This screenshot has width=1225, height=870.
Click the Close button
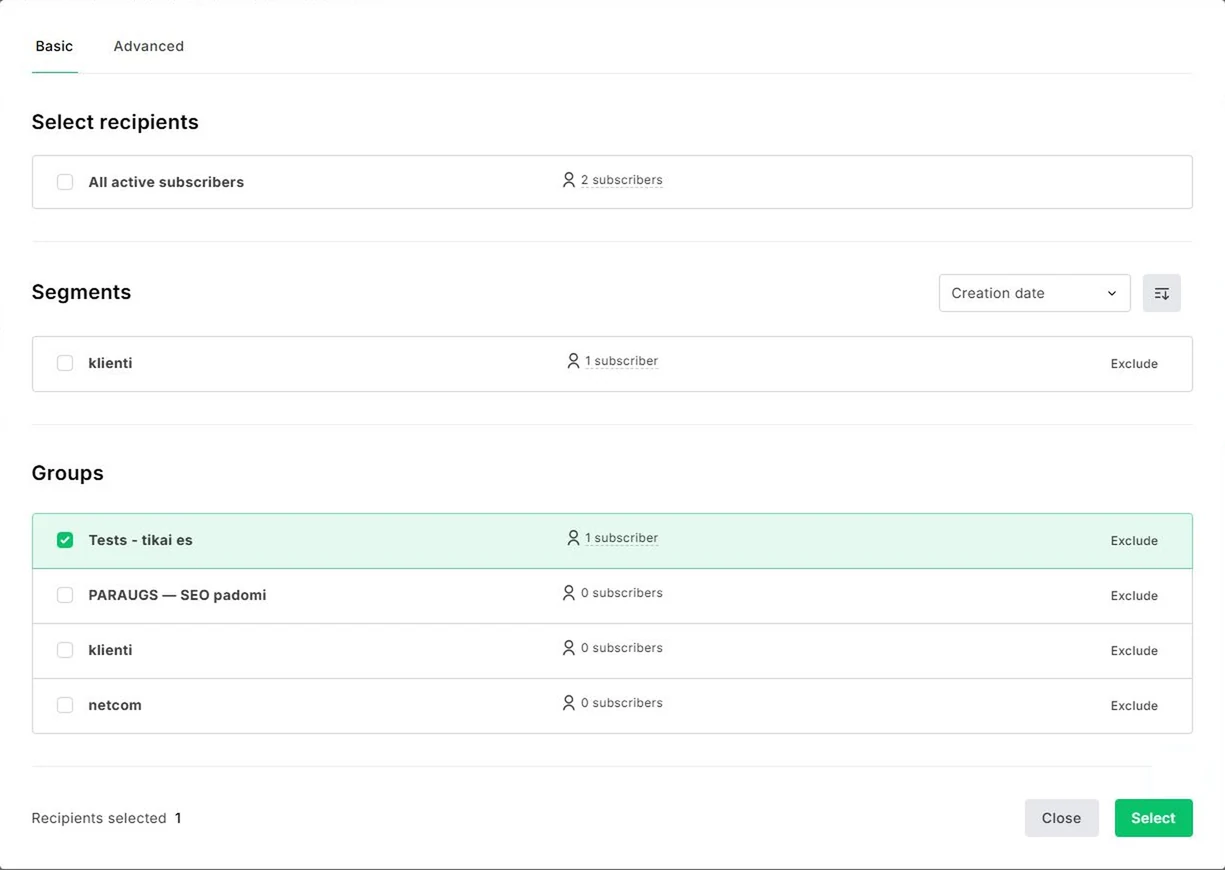pyautogui.click(x=1061, y=818)
